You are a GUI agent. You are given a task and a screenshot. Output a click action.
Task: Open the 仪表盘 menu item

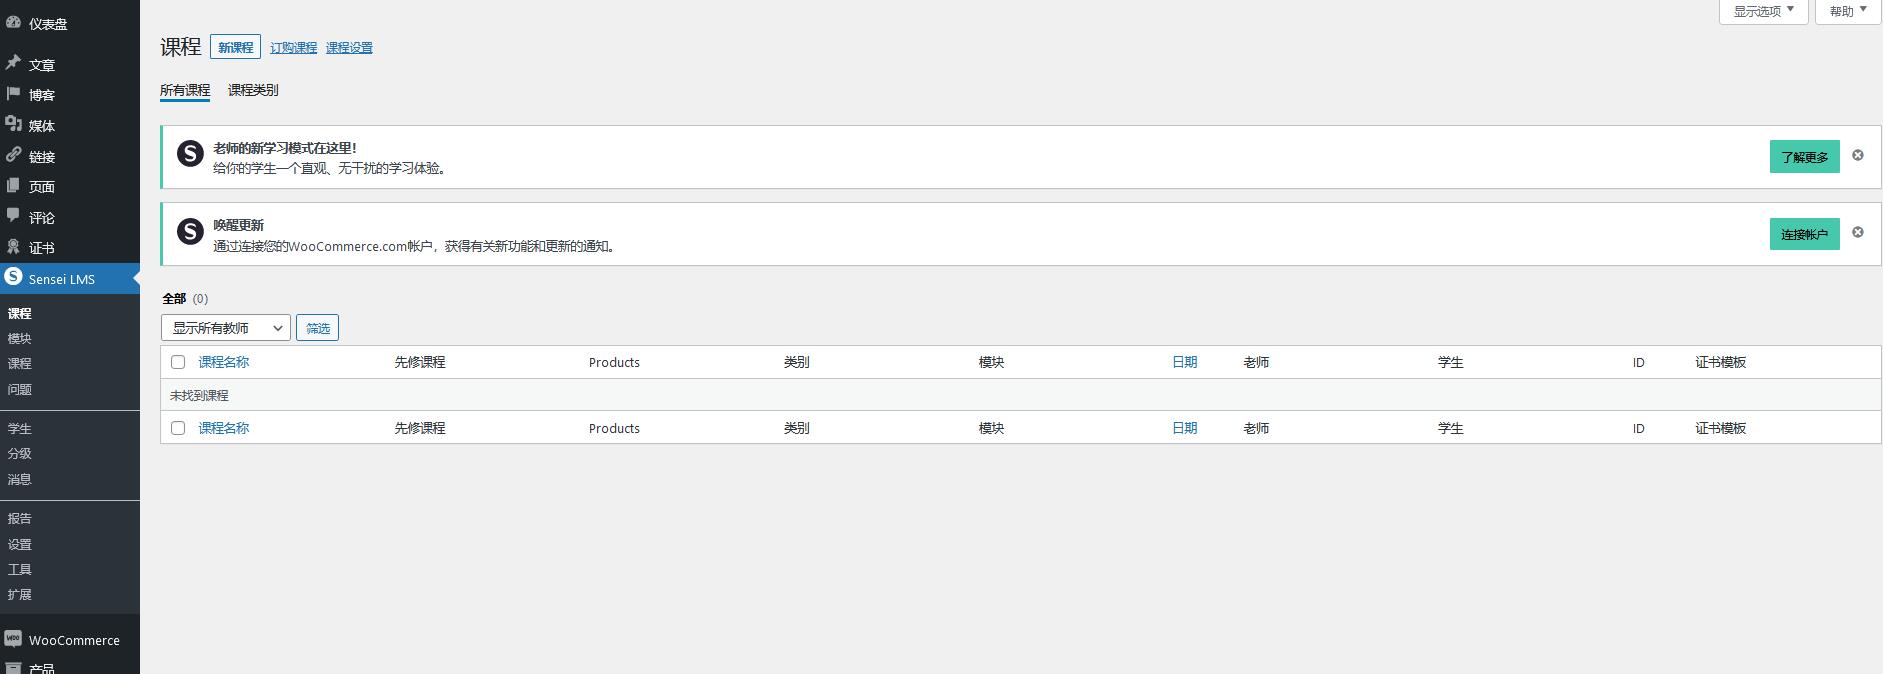(70, 23)
